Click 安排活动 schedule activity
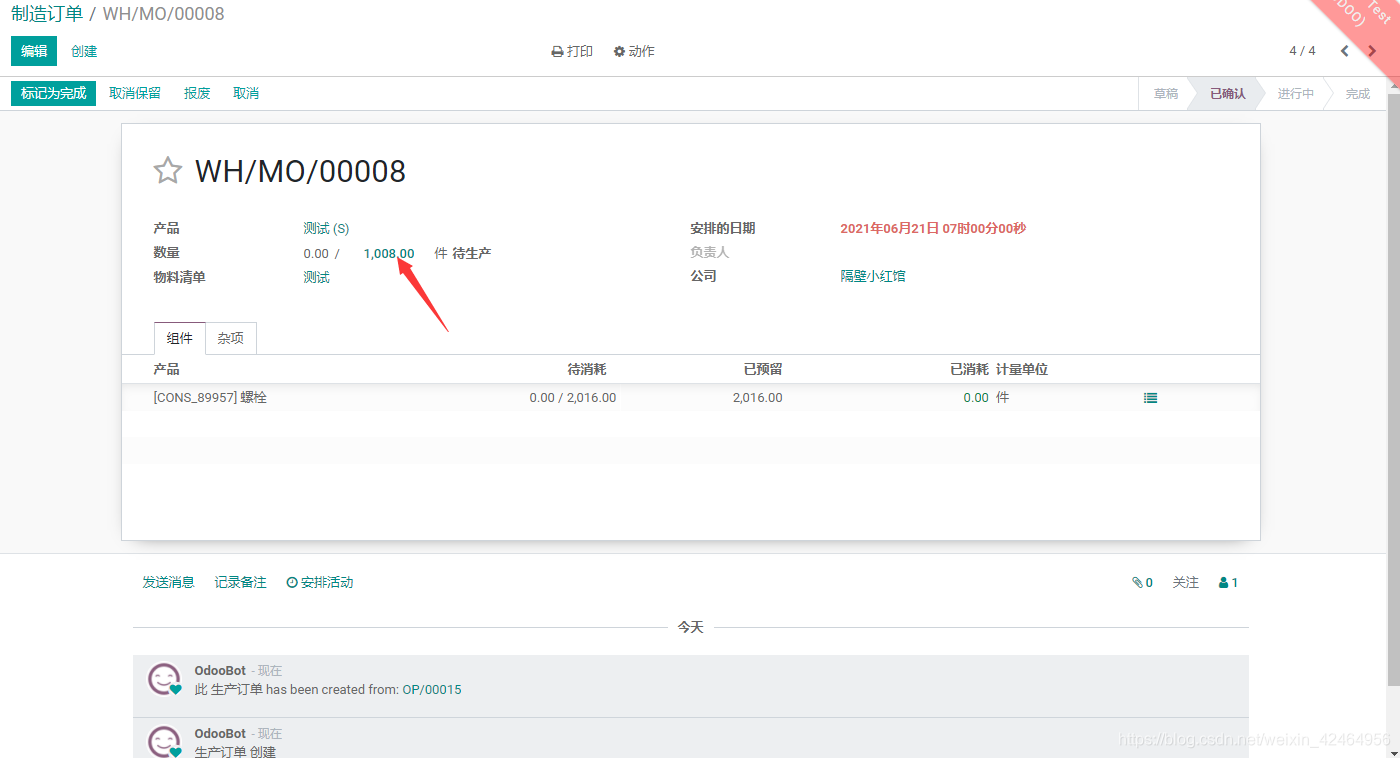Screen dimensions: 1400x758 tap(320, 582)
